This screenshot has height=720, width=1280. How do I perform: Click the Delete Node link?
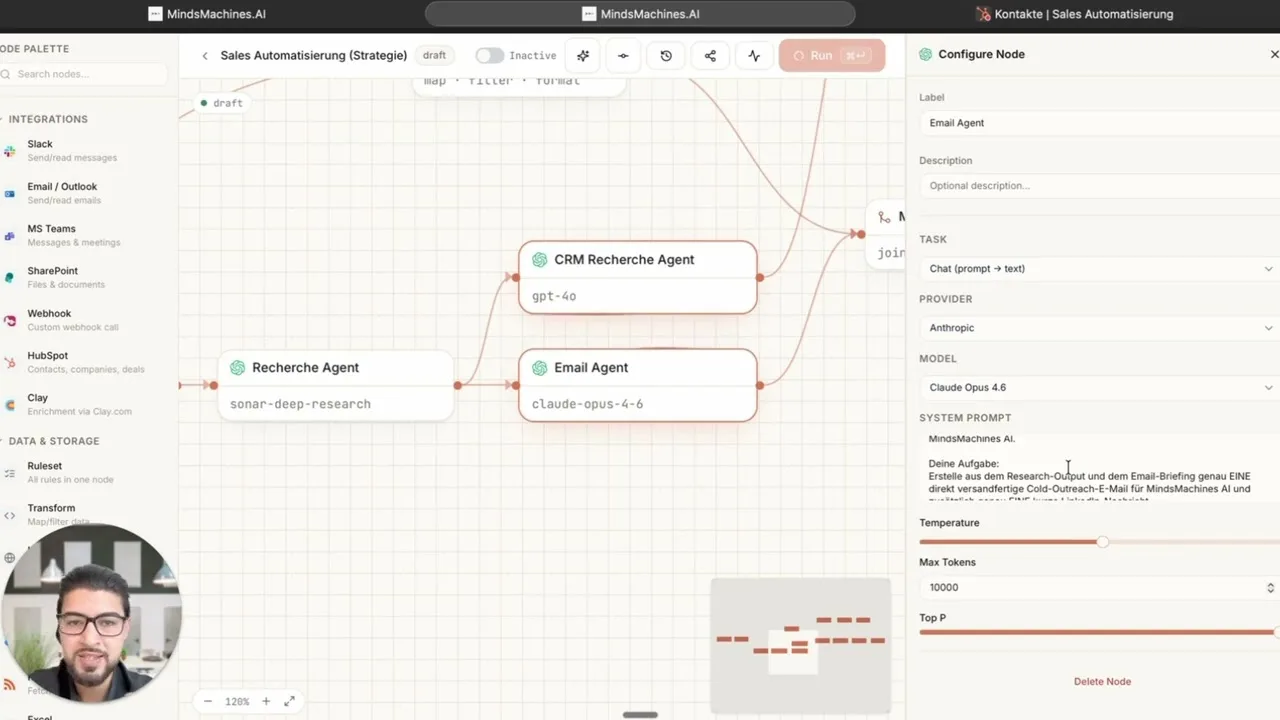coord(1102,682)
